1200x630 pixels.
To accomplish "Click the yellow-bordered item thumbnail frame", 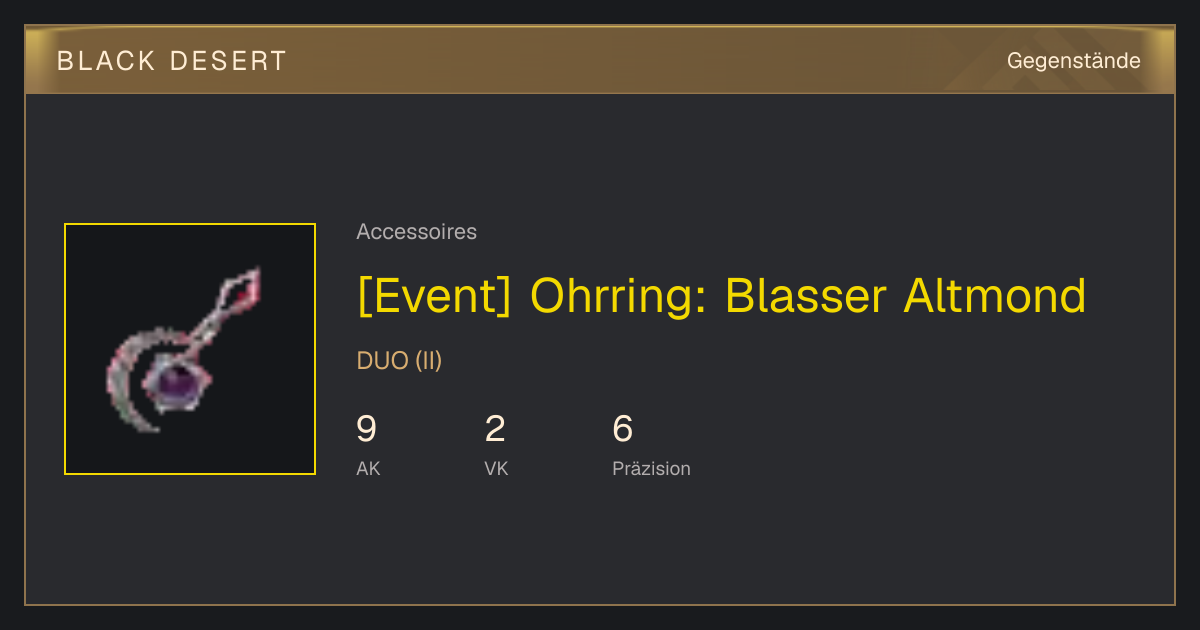I will 190,349.
